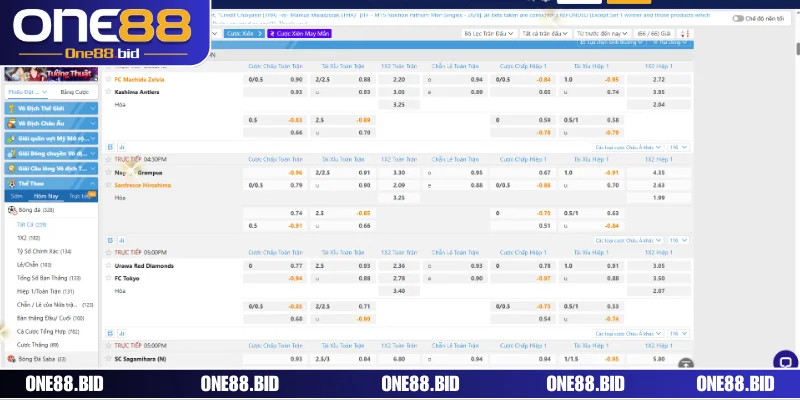The height and width of the screenshot is (400, 800).
Task: Click the star next to FC Tokyo
Action: [110, 278]
